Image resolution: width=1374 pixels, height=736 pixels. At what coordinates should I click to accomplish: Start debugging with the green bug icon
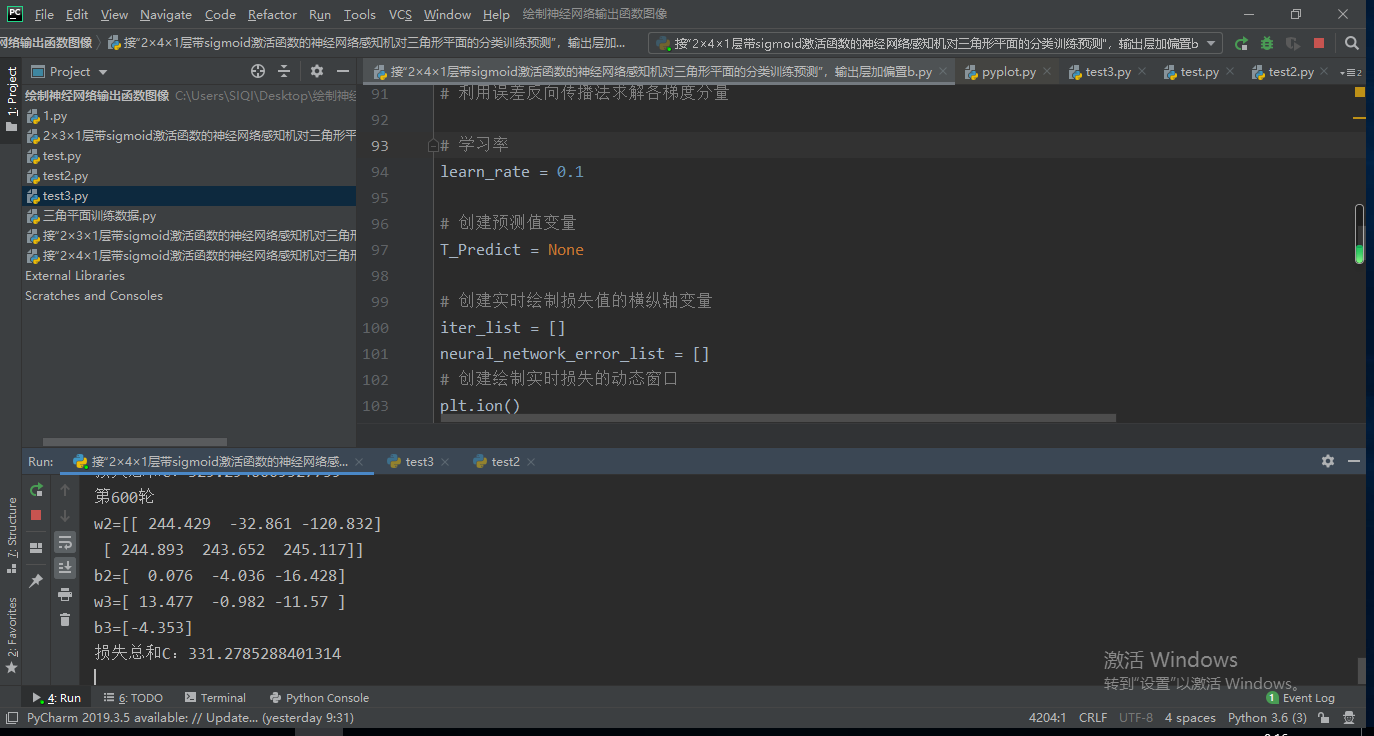(1267, 44)
